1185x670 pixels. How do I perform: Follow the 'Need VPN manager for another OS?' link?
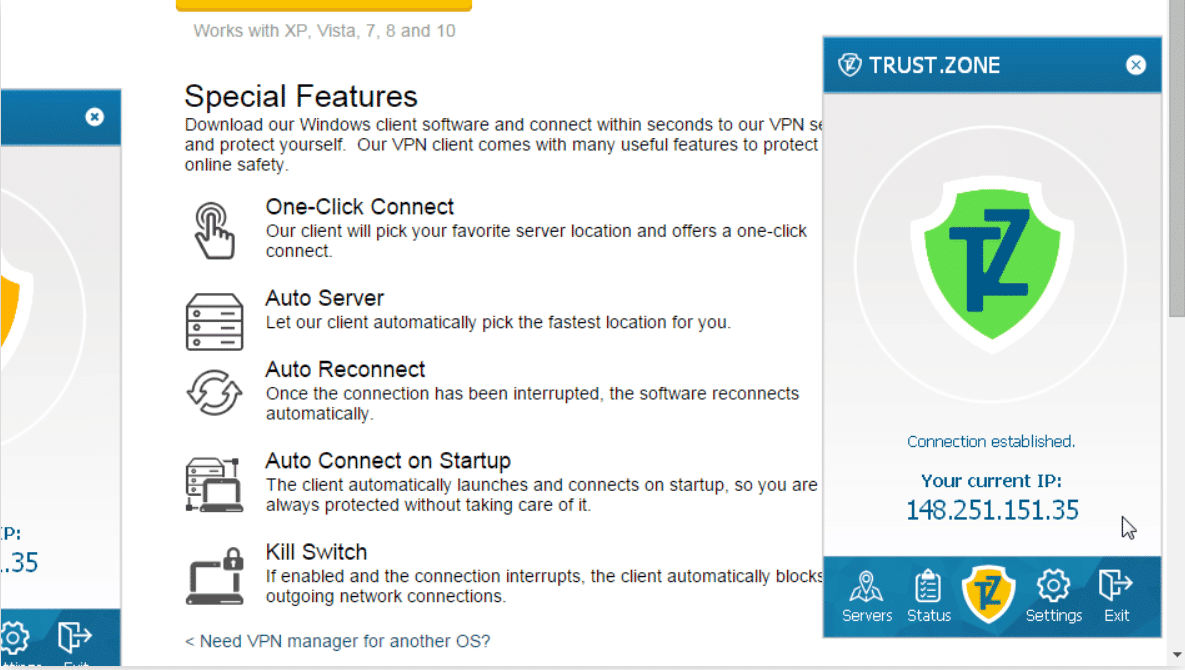click(338, 641)
